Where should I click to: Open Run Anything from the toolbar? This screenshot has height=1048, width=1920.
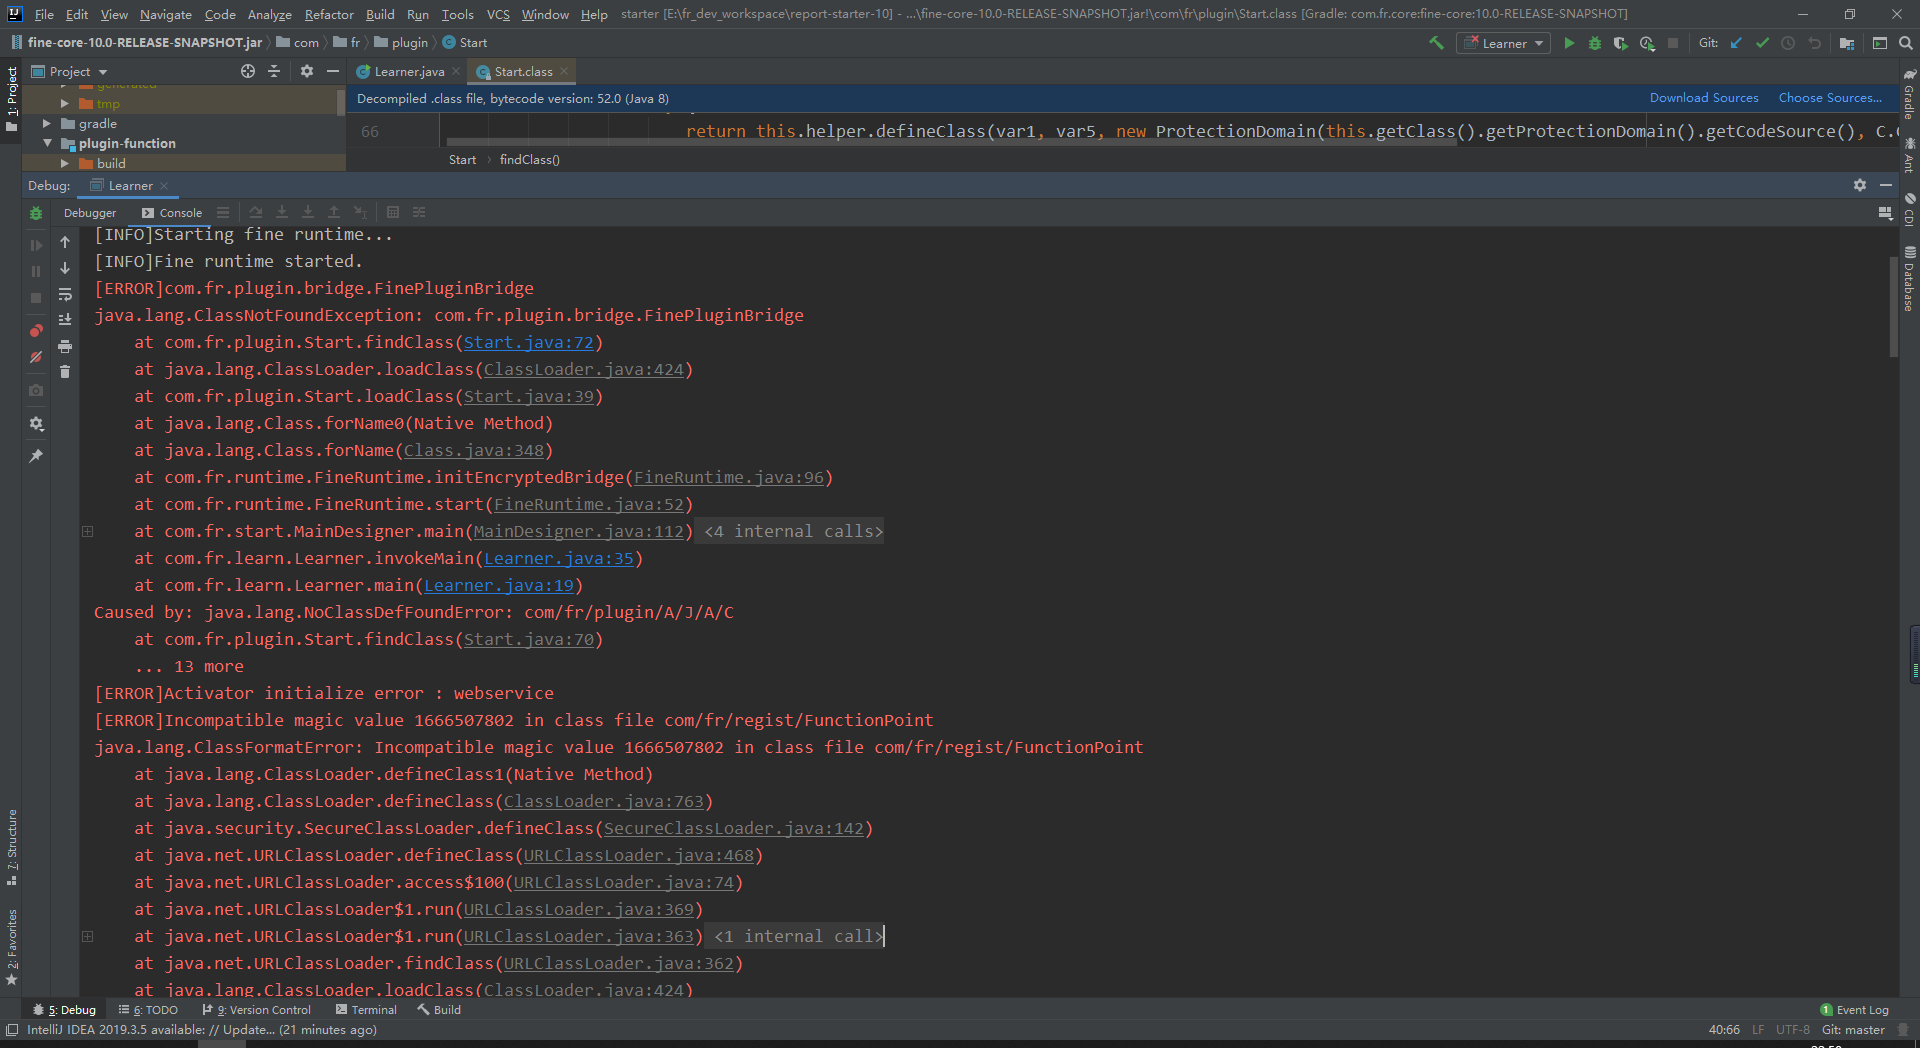pyautogui.click(x=1880, y=43)
